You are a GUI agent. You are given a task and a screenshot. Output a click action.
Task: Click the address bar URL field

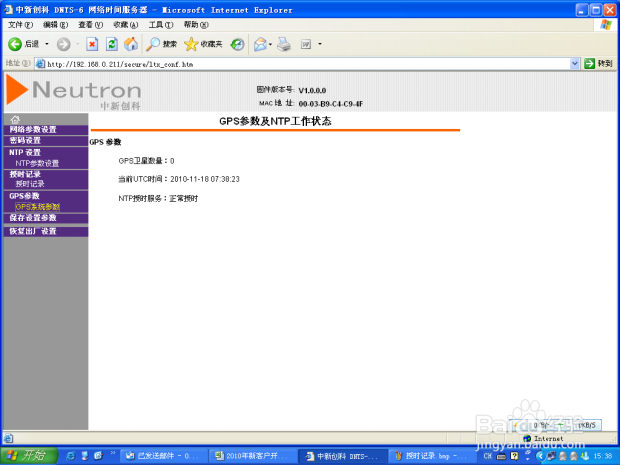tap(308, 64)
